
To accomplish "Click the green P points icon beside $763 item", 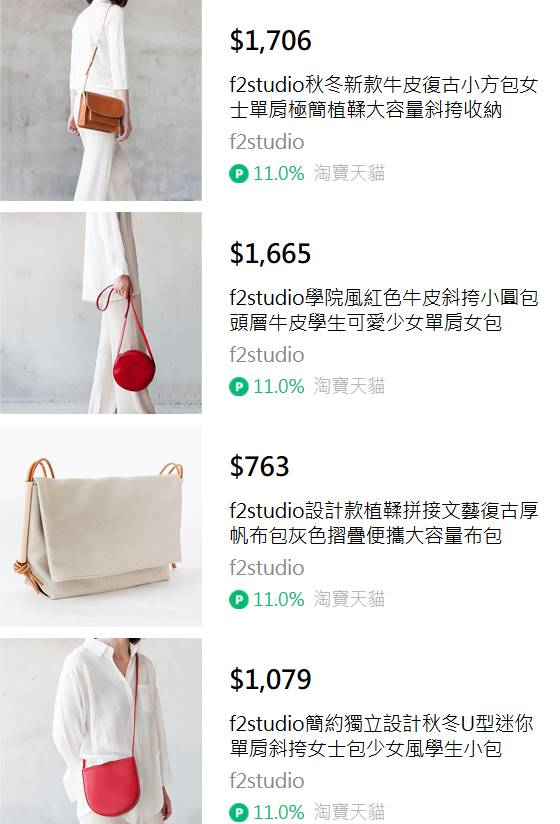I will (238, 600).
